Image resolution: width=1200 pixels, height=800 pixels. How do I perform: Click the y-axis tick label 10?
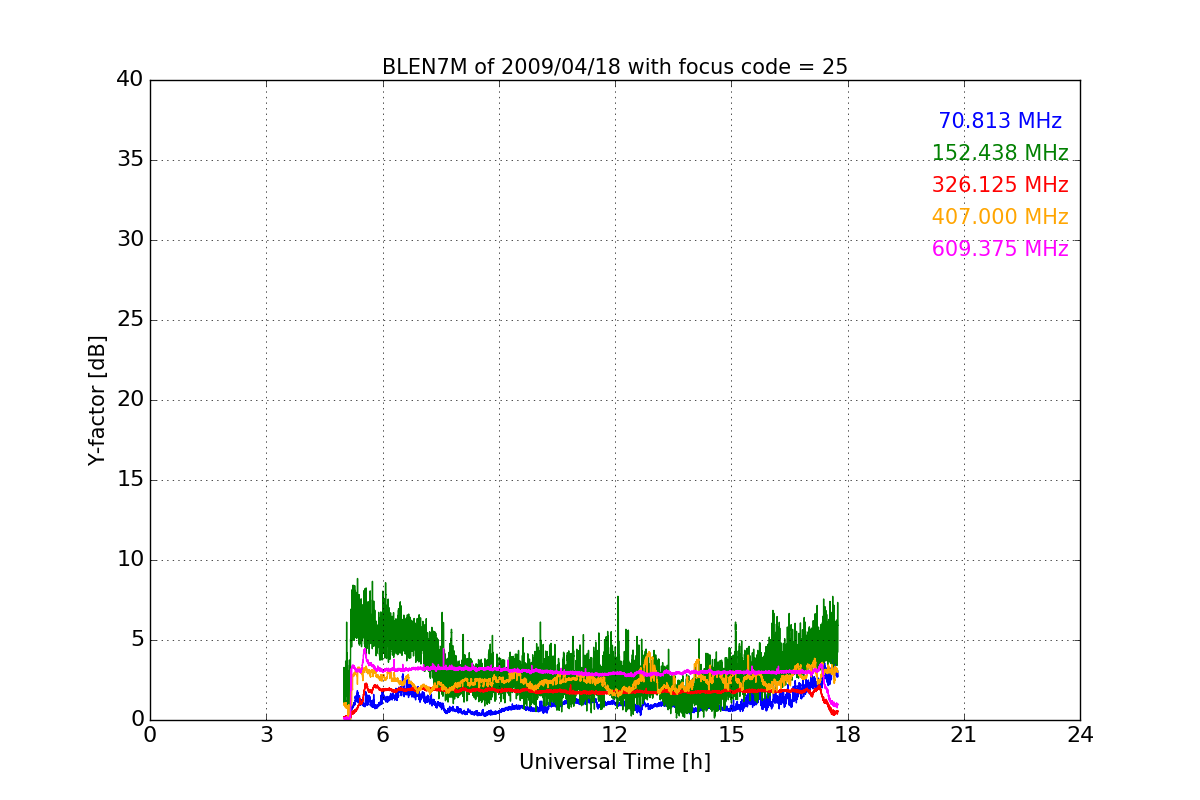point(130,560)
